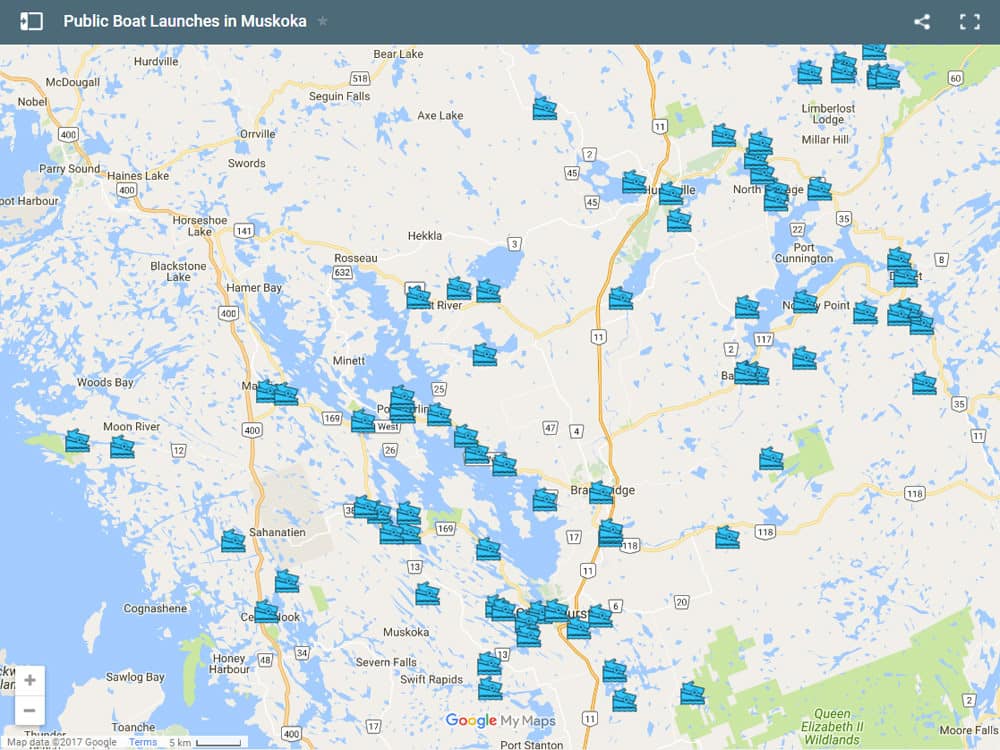Image resolution: width=1000 pixels, height=750 pixels.
Task: Click boat launch marker below Moon River label
Action: (122, 447)
